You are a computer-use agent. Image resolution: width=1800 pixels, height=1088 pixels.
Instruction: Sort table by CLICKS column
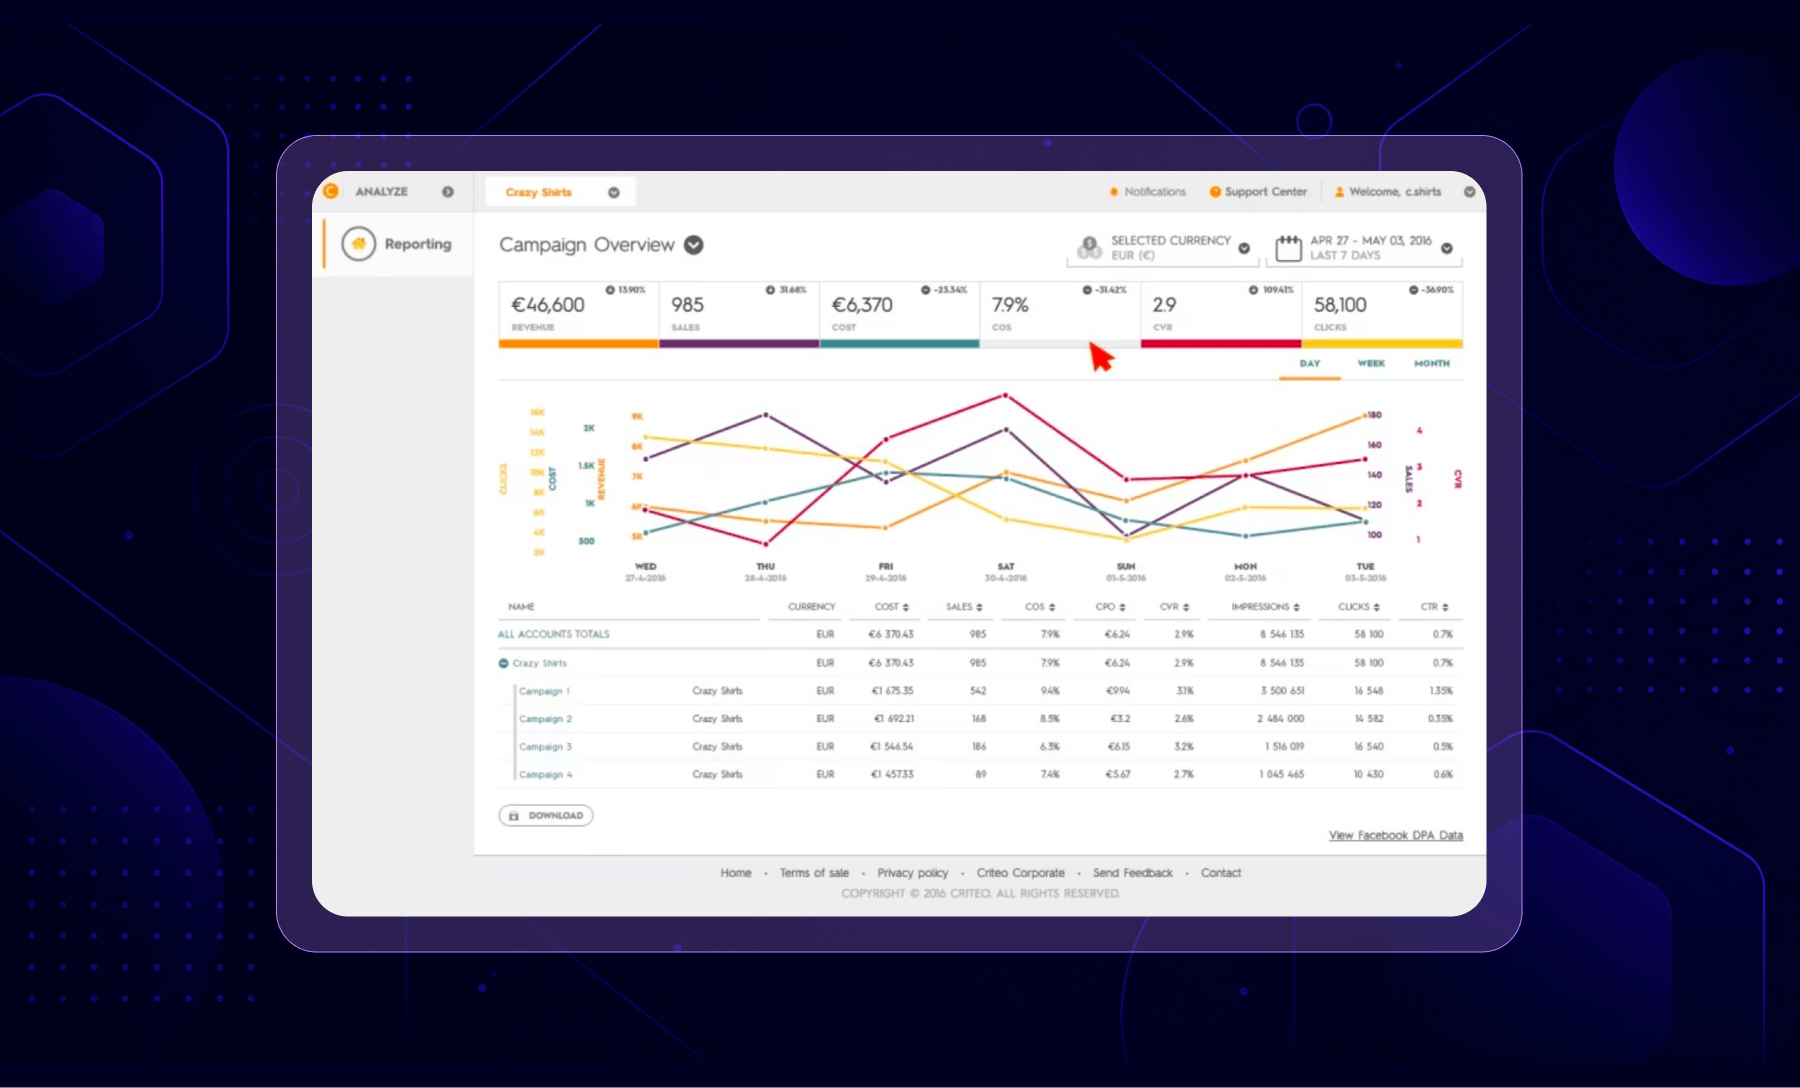1359,607
